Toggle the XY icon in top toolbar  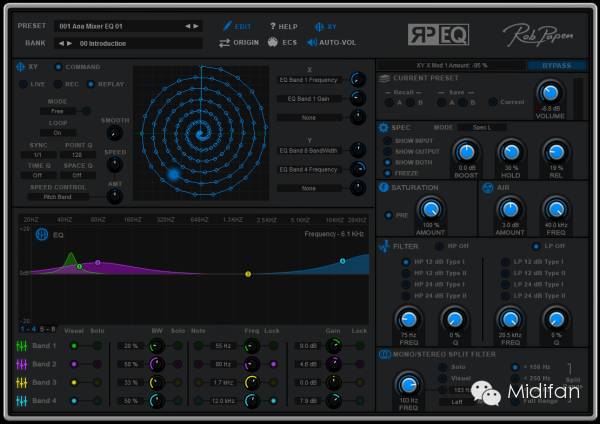[x=319, y=26]
